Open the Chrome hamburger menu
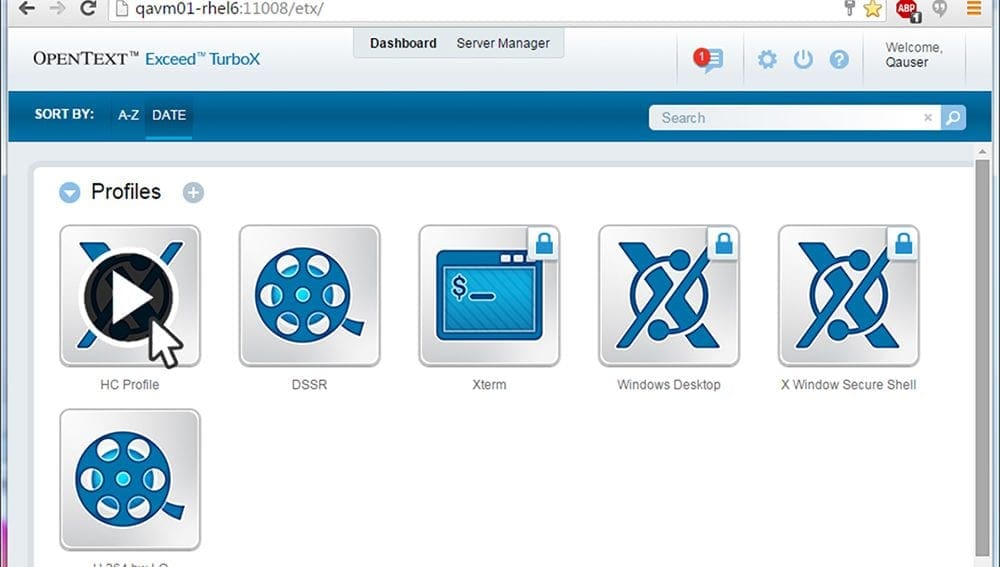The image size is (1000, 567). [974, 8]
